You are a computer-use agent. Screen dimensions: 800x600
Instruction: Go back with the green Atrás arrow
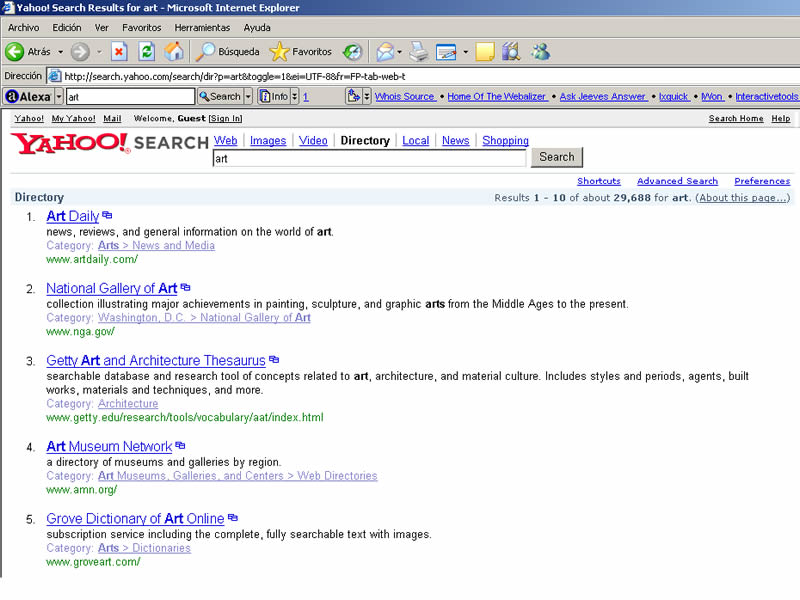coord(28,52)
